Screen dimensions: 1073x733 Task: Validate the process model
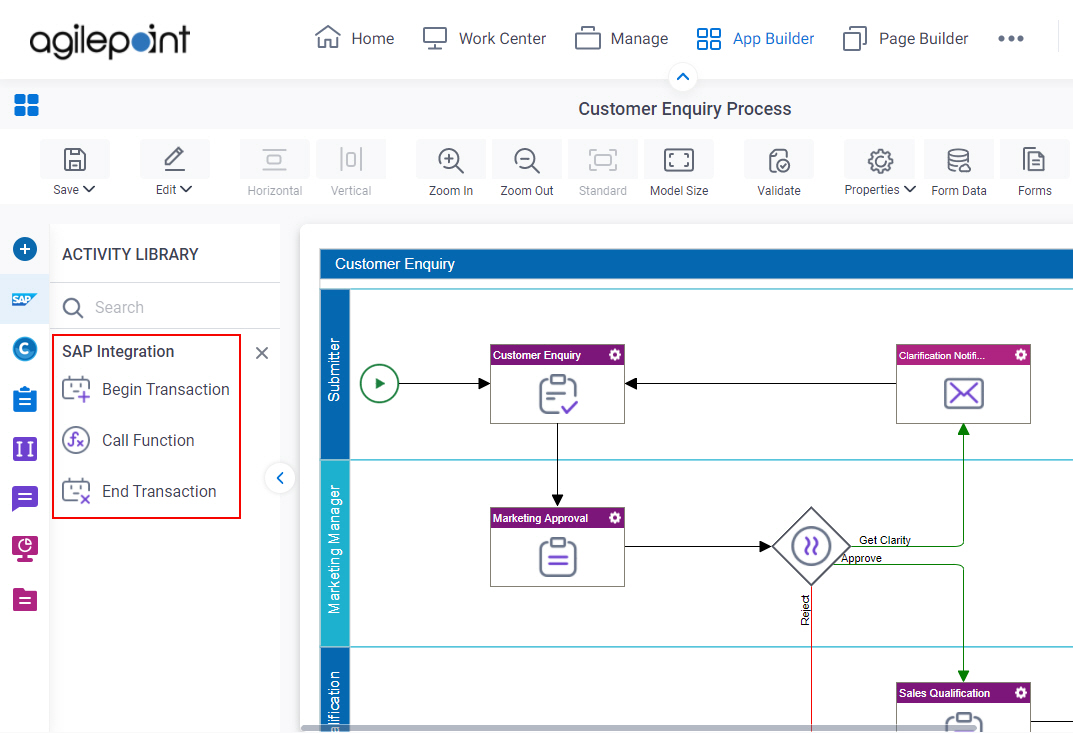pyautogui.click(x=779, y=169)
